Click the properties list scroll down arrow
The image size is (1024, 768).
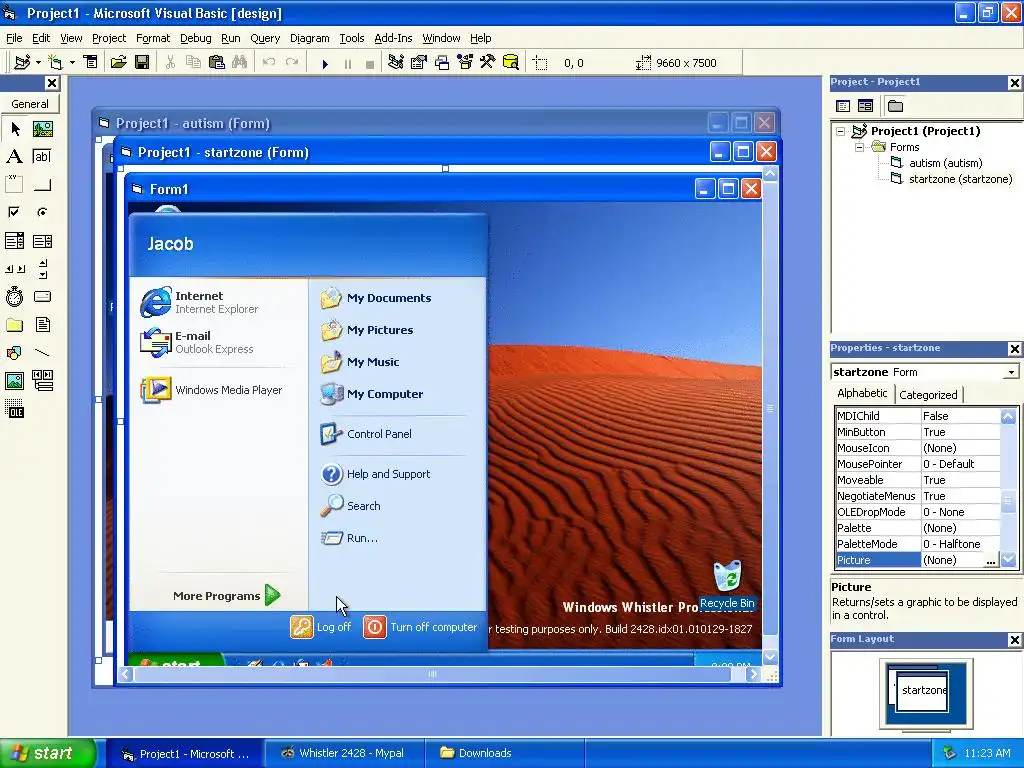point(1008,560)
